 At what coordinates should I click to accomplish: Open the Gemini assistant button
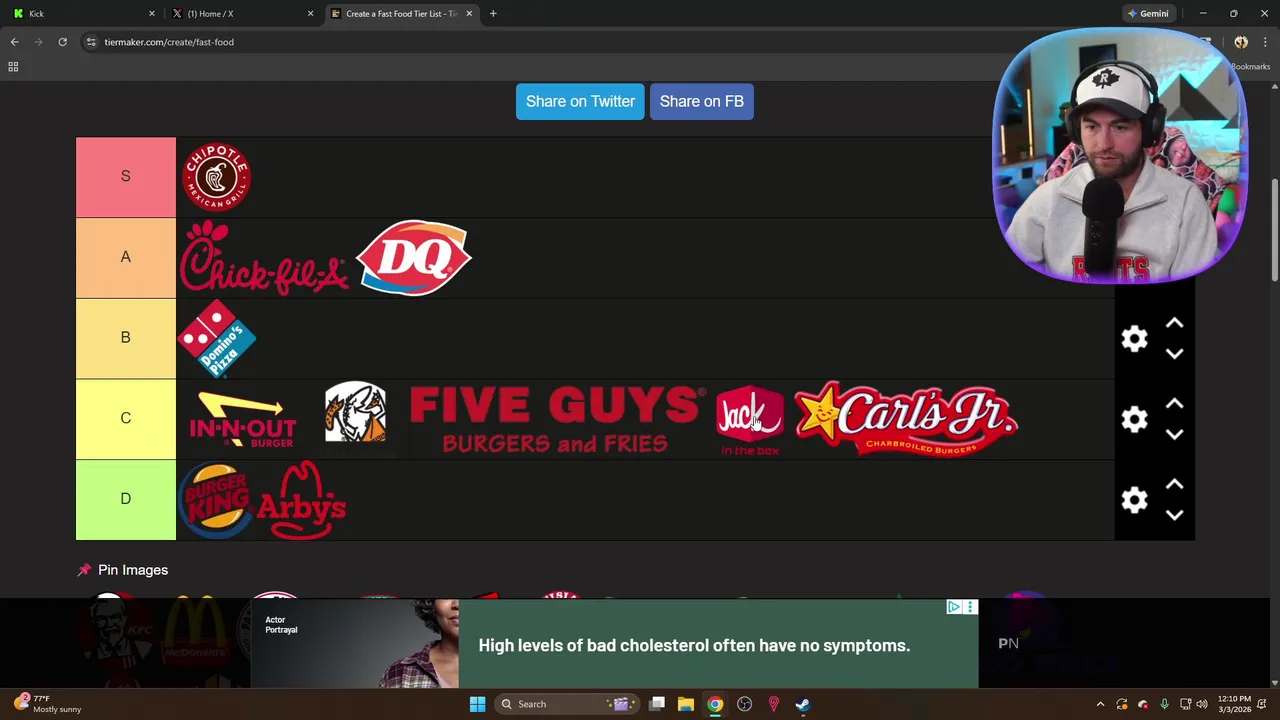[1148, 13]
